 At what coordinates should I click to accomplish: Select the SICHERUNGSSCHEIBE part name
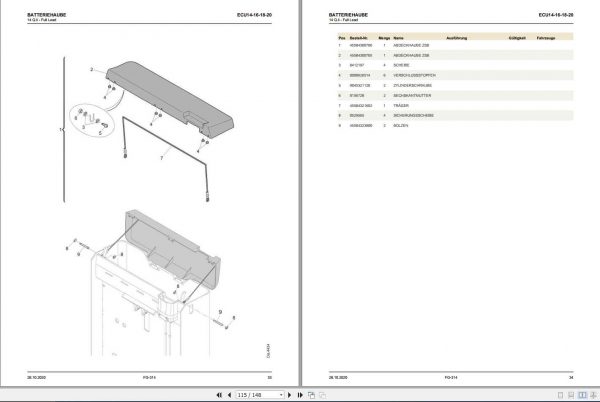tap(413, 115)
